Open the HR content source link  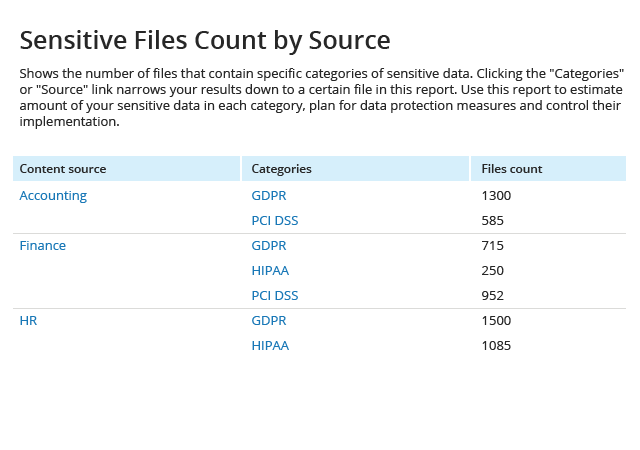tap(28, 321)
